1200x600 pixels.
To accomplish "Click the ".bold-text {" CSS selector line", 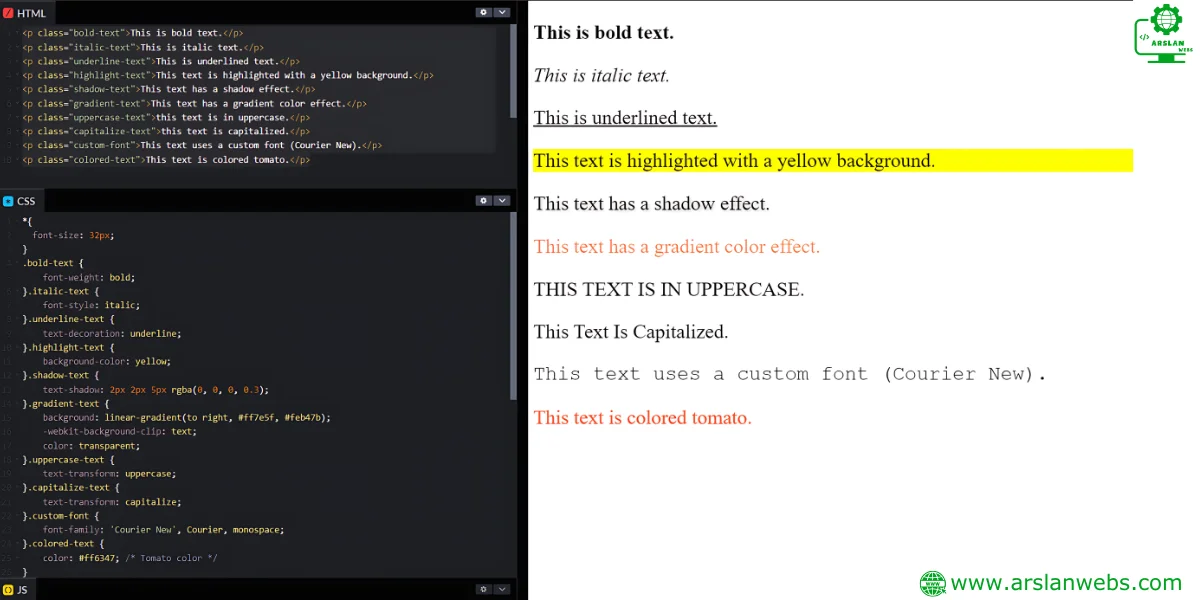I will (x=53, y=263).
